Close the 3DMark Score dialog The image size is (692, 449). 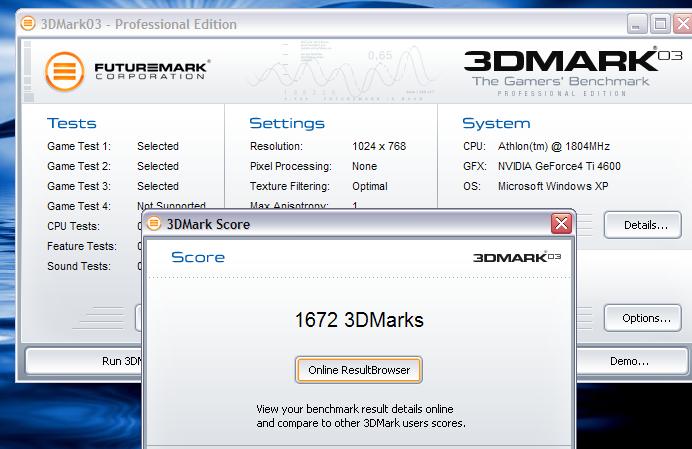[x=561, y=223]
